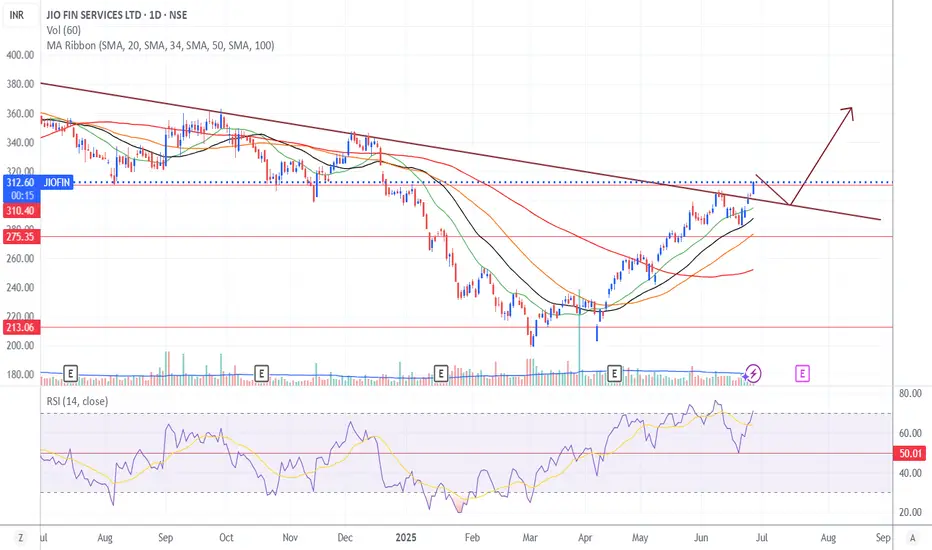Click the Jun label on time axis
This screenshot has width=932, height=550.
(701, 538)
